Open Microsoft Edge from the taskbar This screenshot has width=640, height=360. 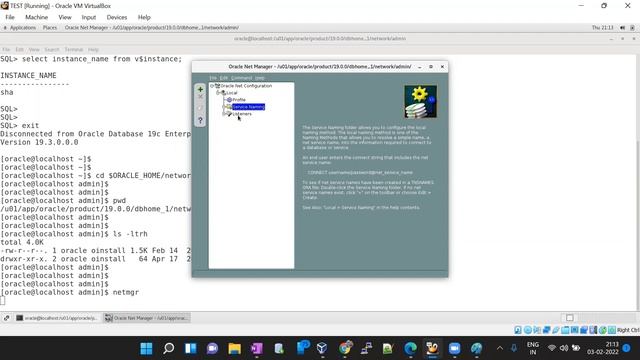coord(410,348)
